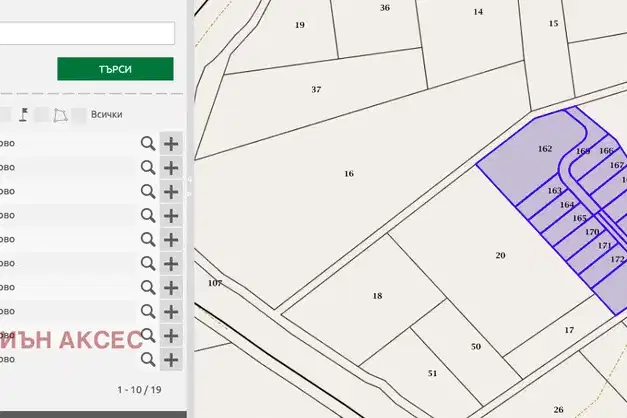Viewport: 627px width, 418px height.
Task: Zoom to the tenth result with its magnifier
Action: [x=148, y=360]
